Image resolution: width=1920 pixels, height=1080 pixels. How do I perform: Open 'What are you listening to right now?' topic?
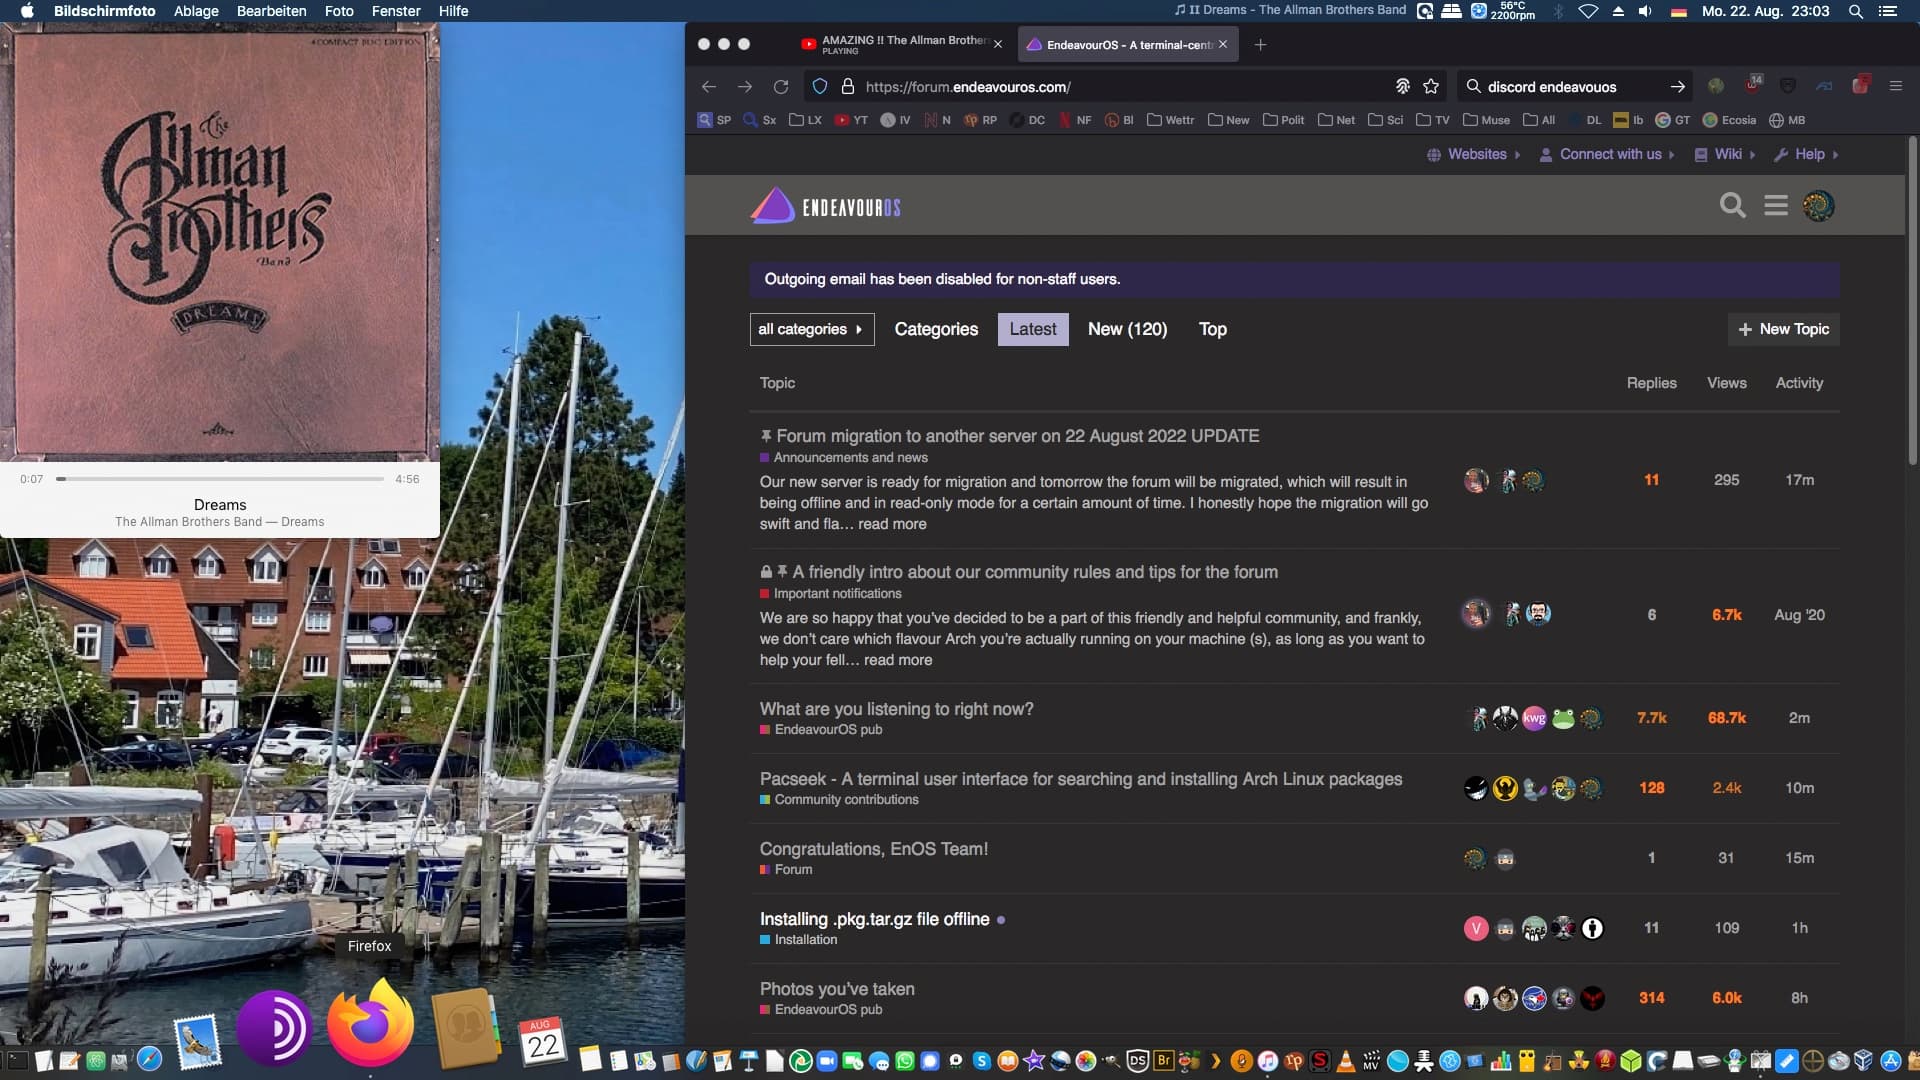(896, 709)
